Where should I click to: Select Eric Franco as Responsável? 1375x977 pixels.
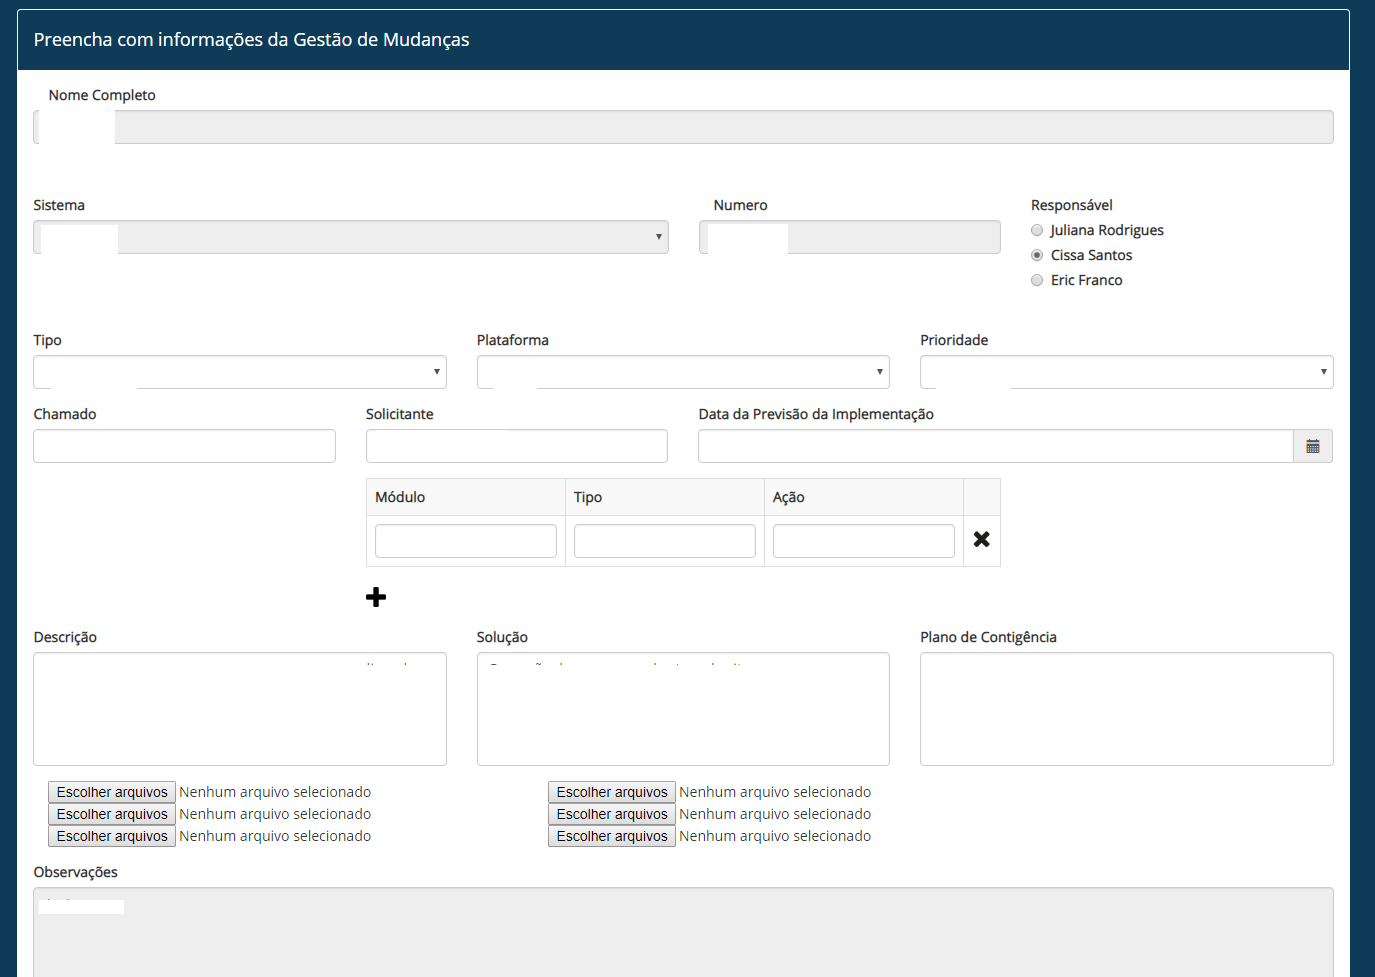point(1037,280)
